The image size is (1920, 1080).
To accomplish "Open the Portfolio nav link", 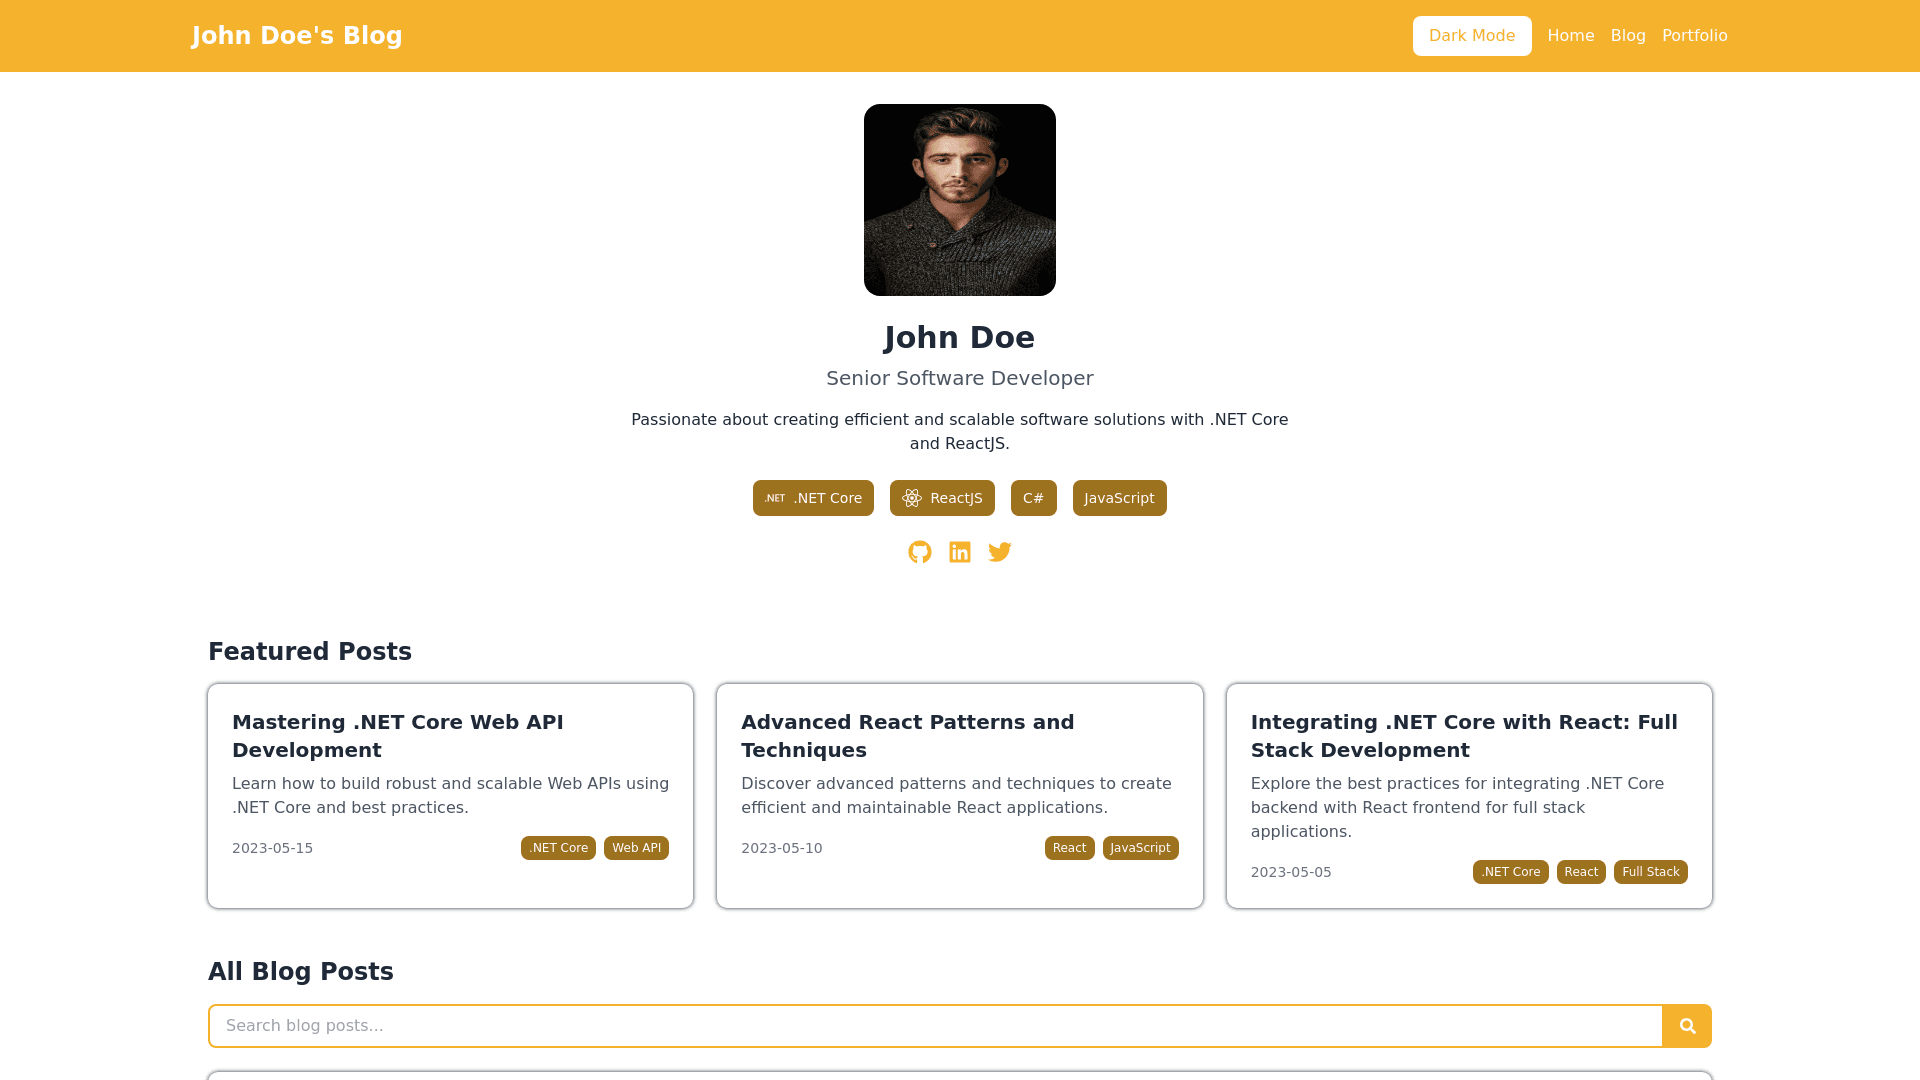I will coord(1695,36).
